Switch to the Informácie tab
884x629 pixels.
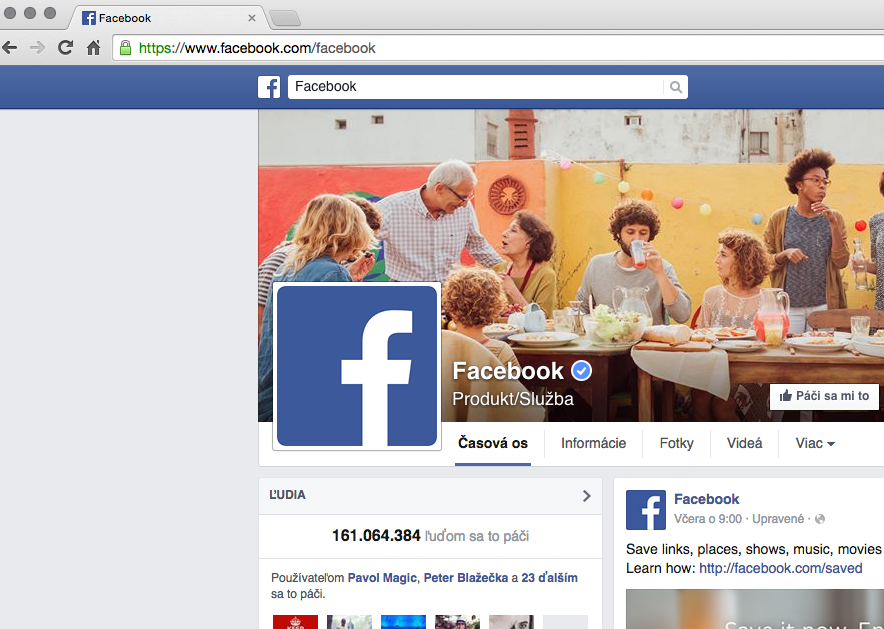pos(593,443)
